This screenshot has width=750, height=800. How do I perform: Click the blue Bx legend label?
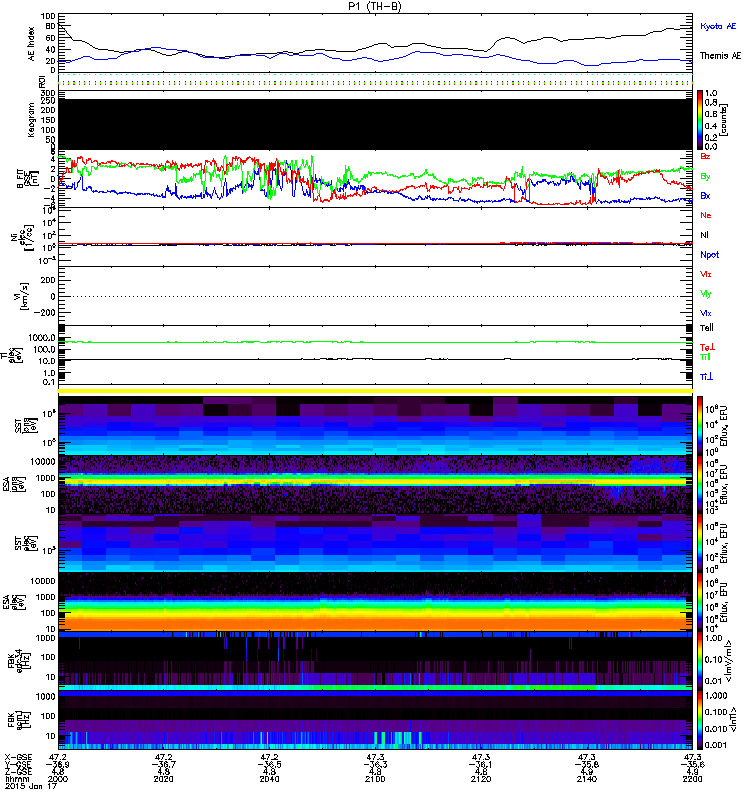705,195
